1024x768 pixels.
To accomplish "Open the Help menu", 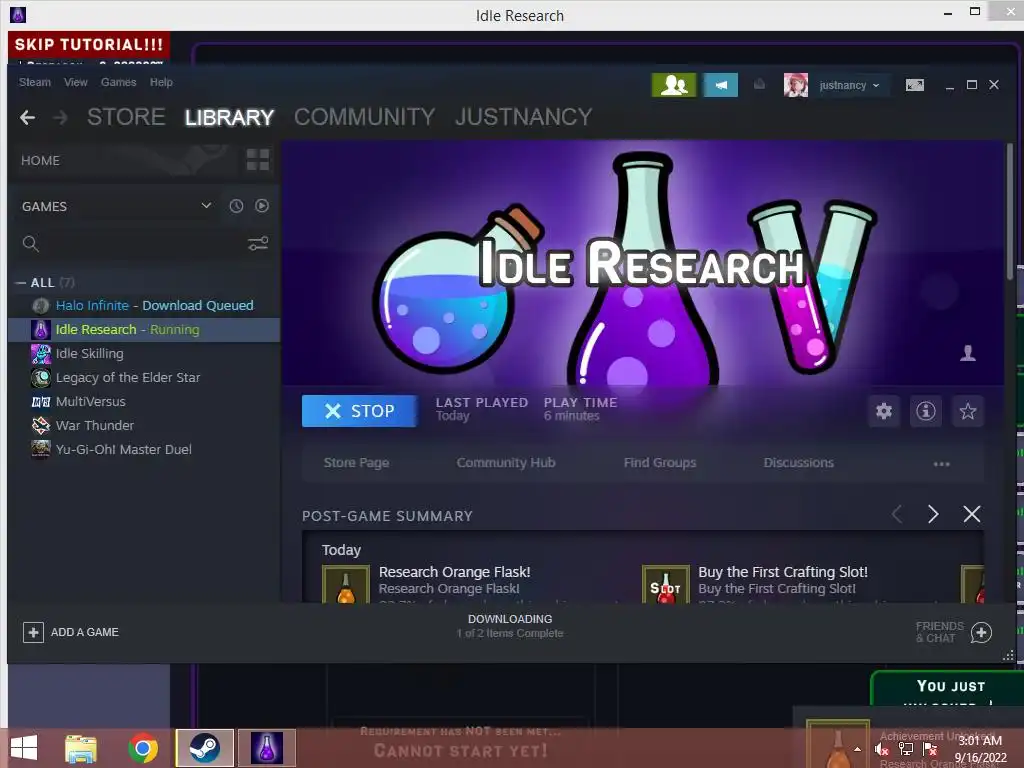I will pyautogui.click(x=161, y=82).
